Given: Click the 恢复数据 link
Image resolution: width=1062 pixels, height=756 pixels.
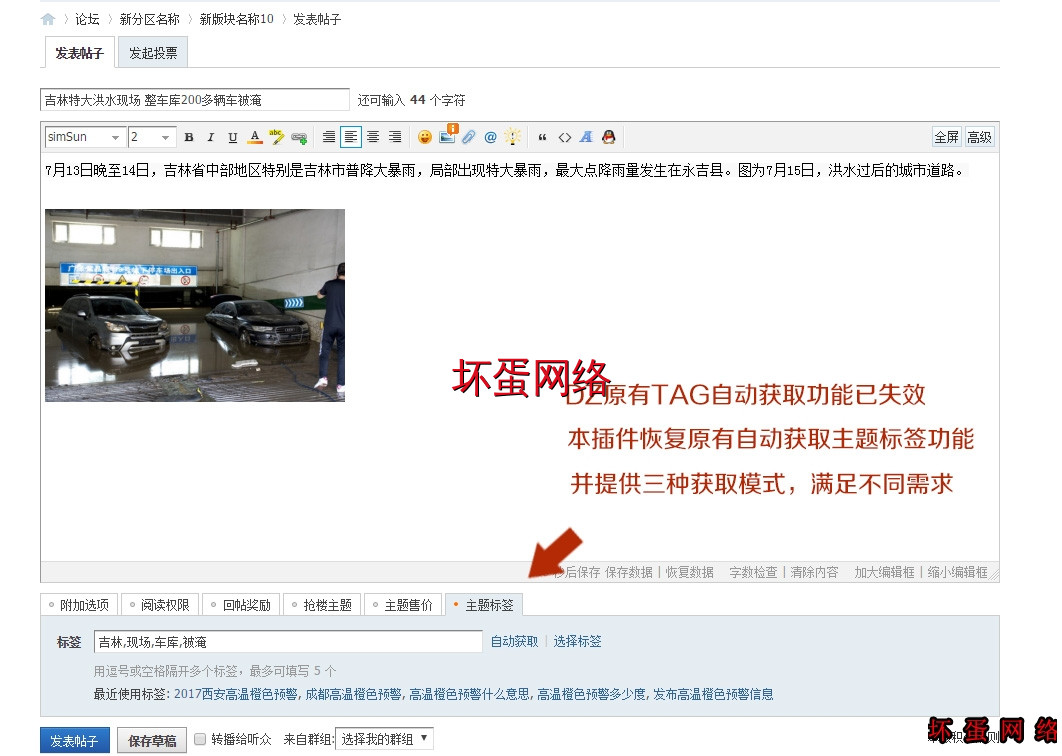Looking at the screenshot, I should coord(689,572).
